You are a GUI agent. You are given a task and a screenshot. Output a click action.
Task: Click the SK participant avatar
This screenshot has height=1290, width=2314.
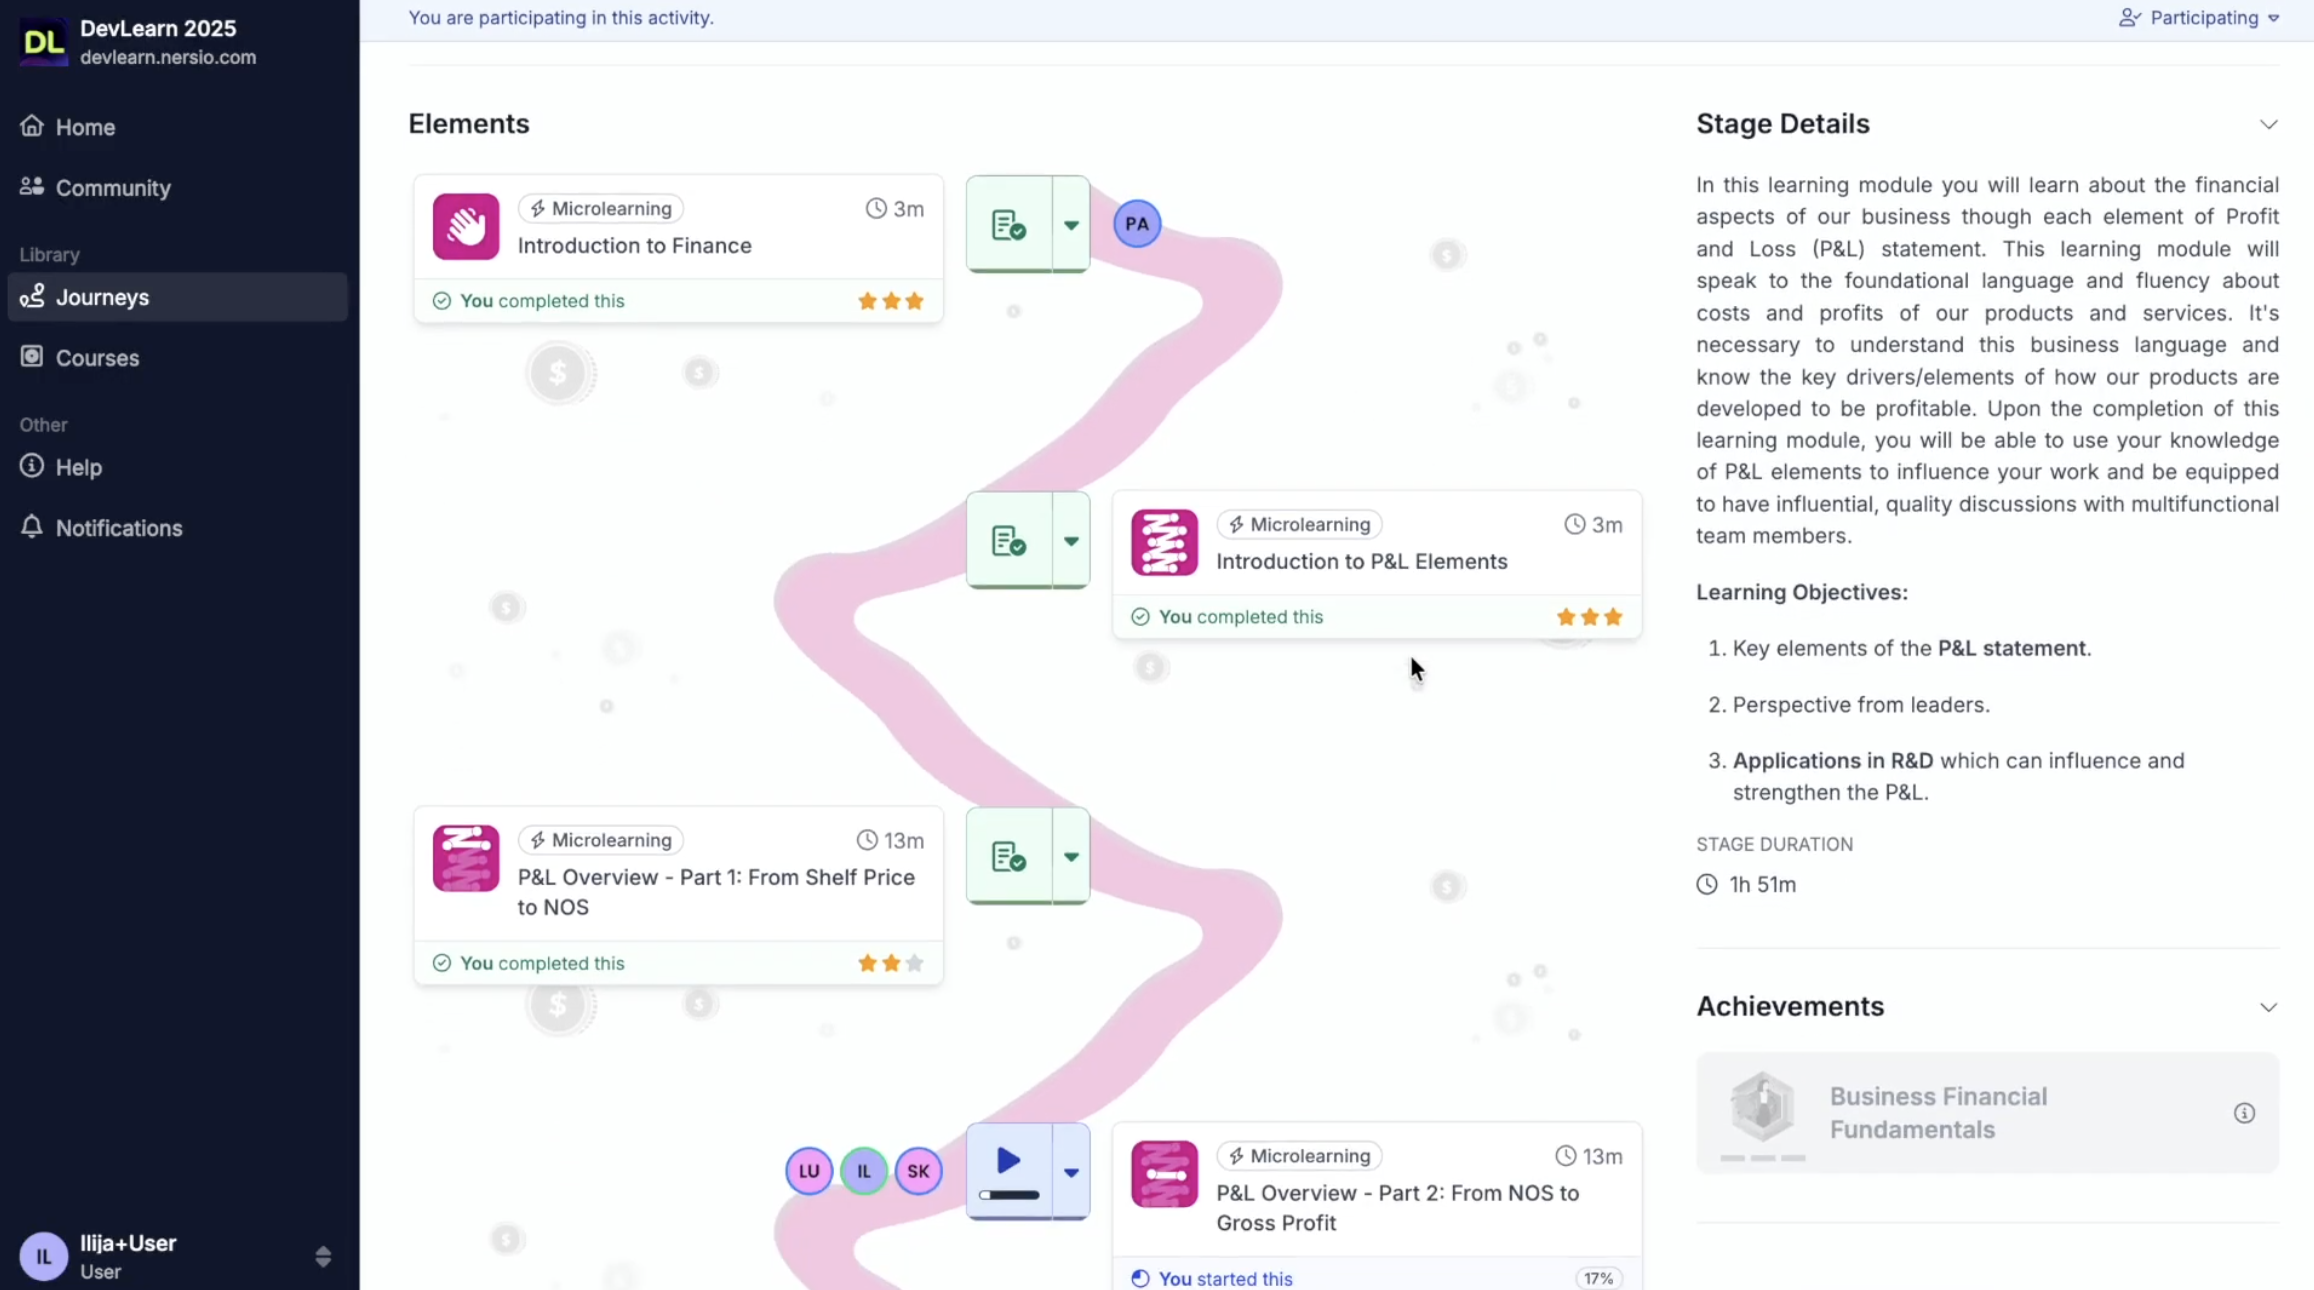click(917, 1171)
